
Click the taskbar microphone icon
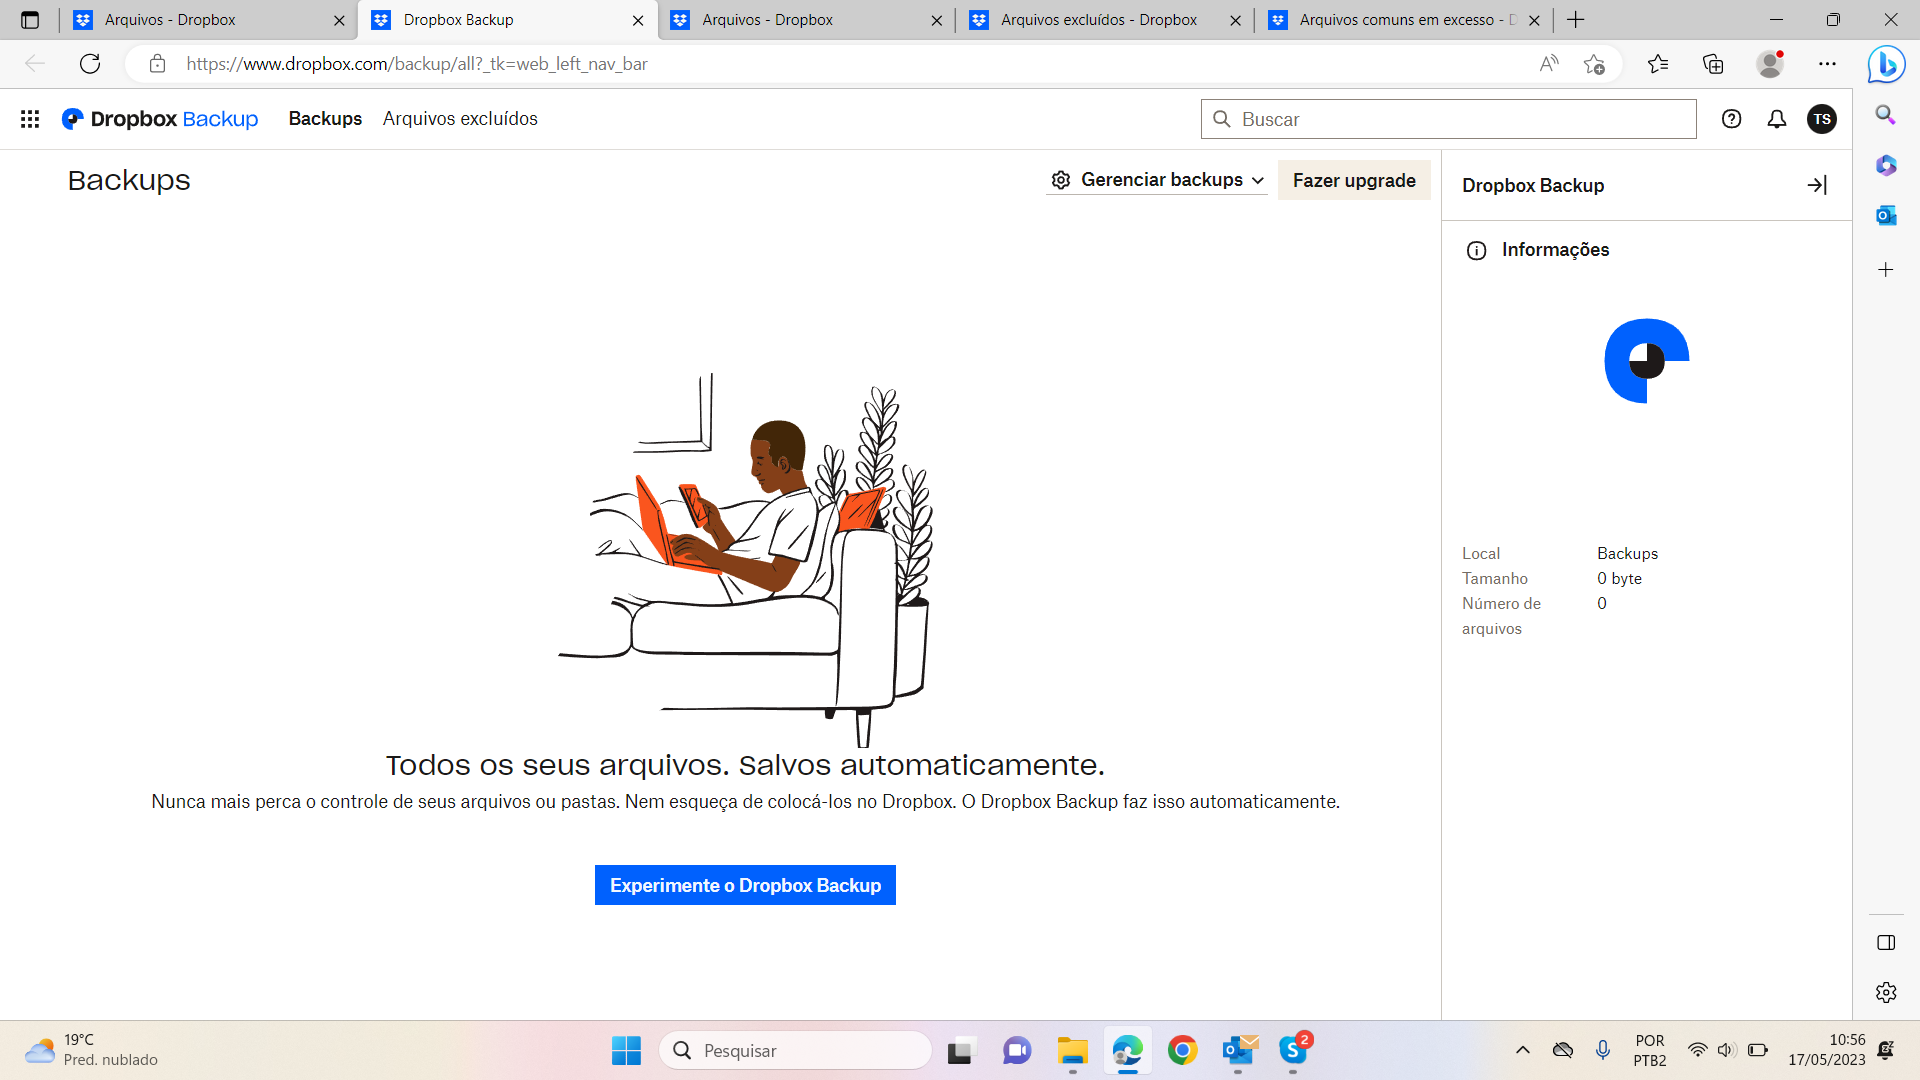1603,1050
